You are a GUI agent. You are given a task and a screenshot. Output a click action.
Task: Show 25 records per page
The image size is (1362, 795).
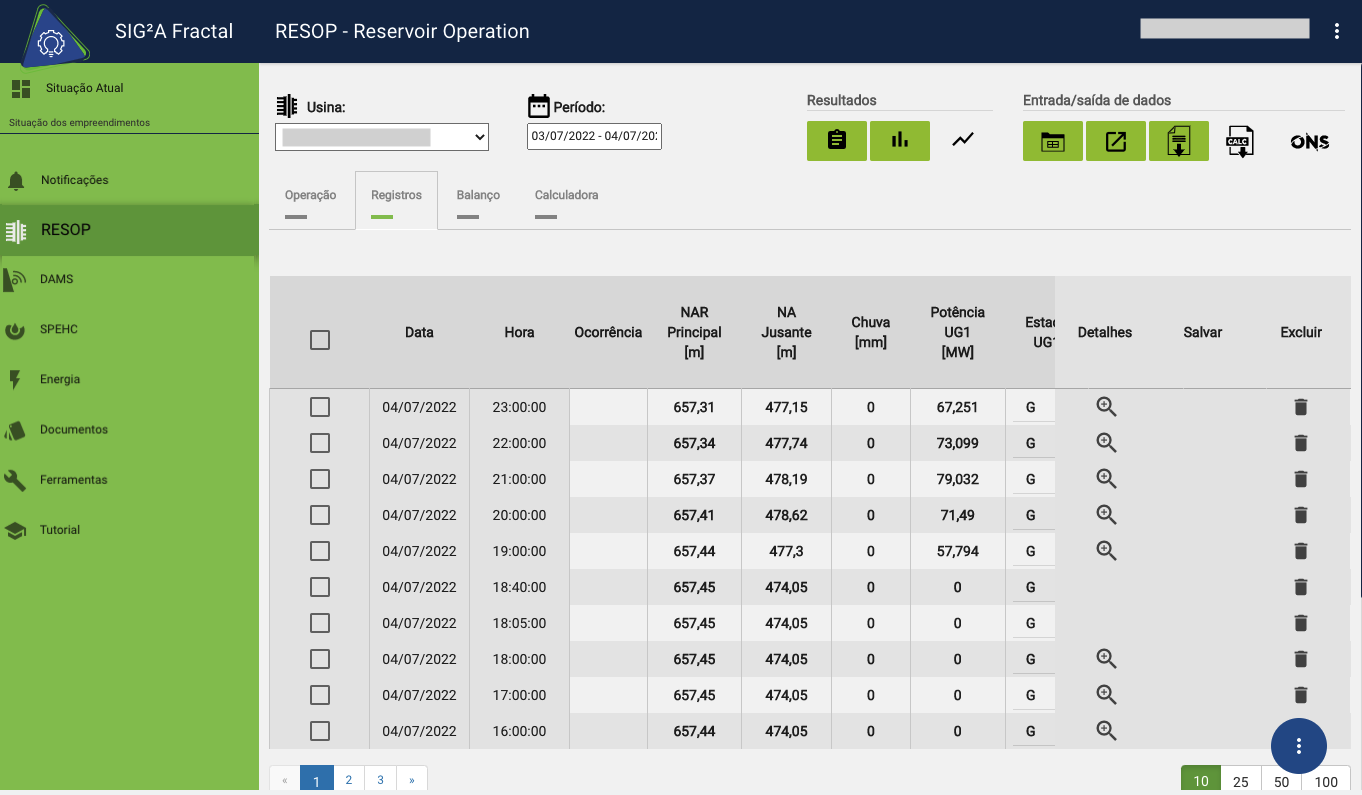1240,781
